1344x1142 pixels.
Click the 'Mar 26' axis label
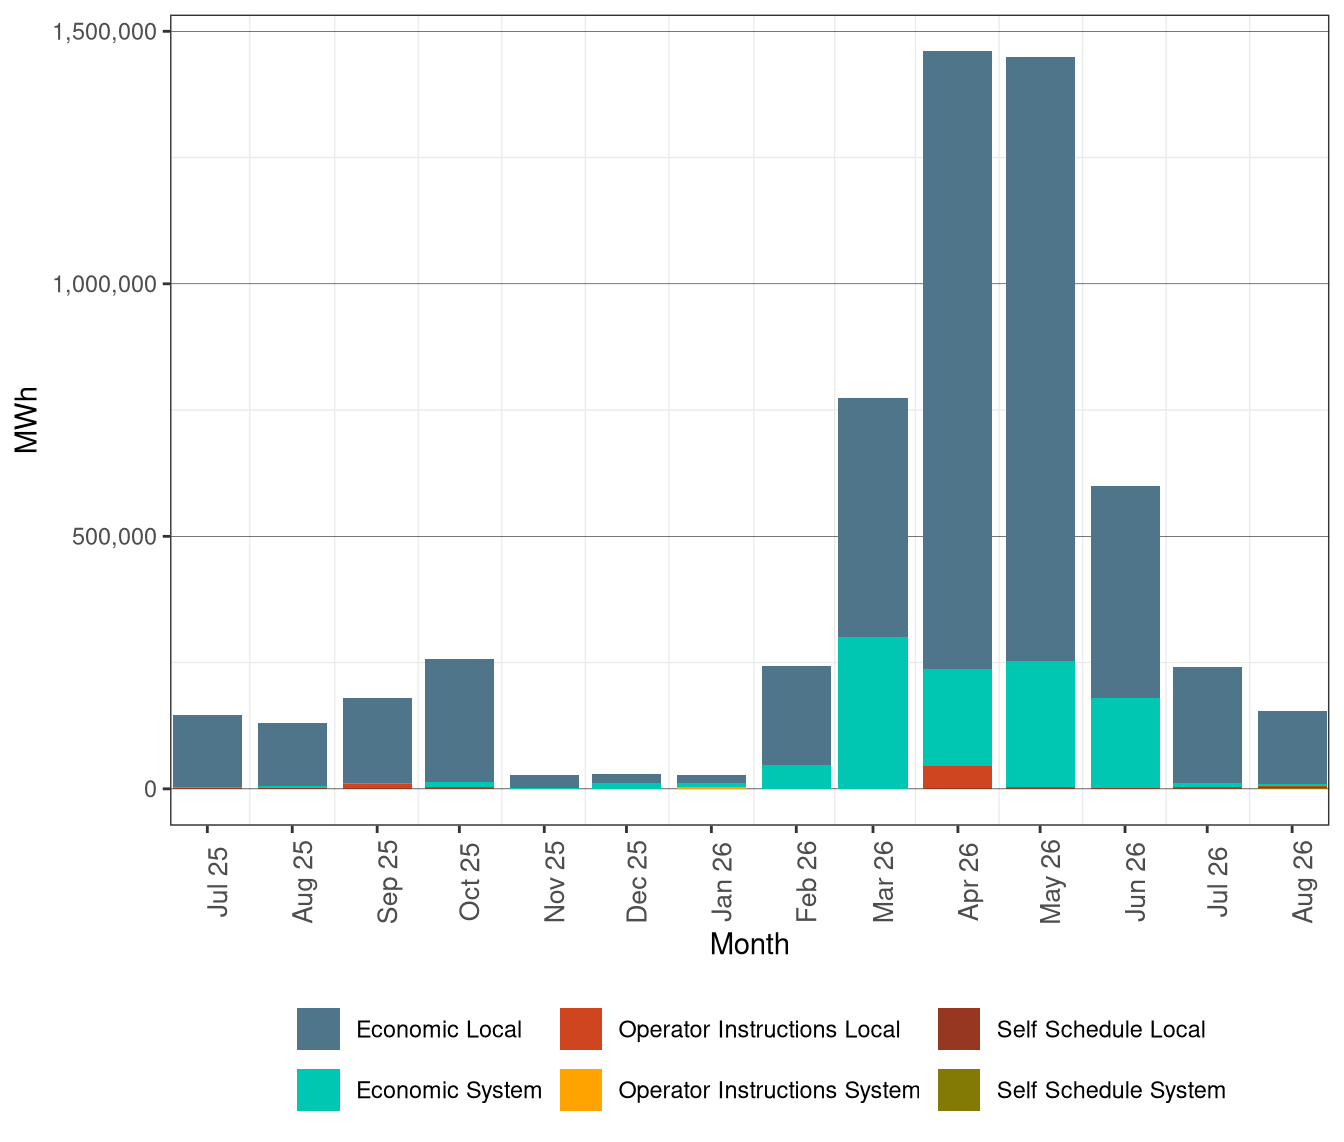(x=883, y=881)
